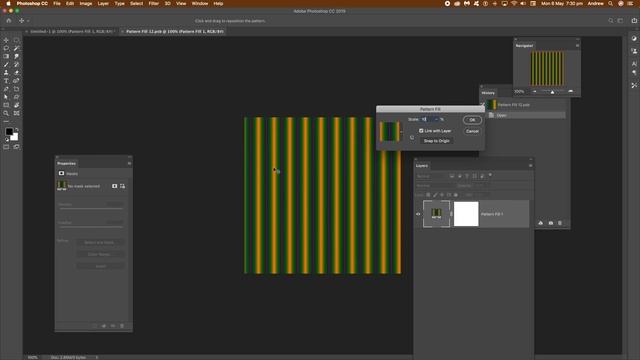Toggle Link with Layer checkbox
This screenshot has width=640, height=360.
pos(421,131)
